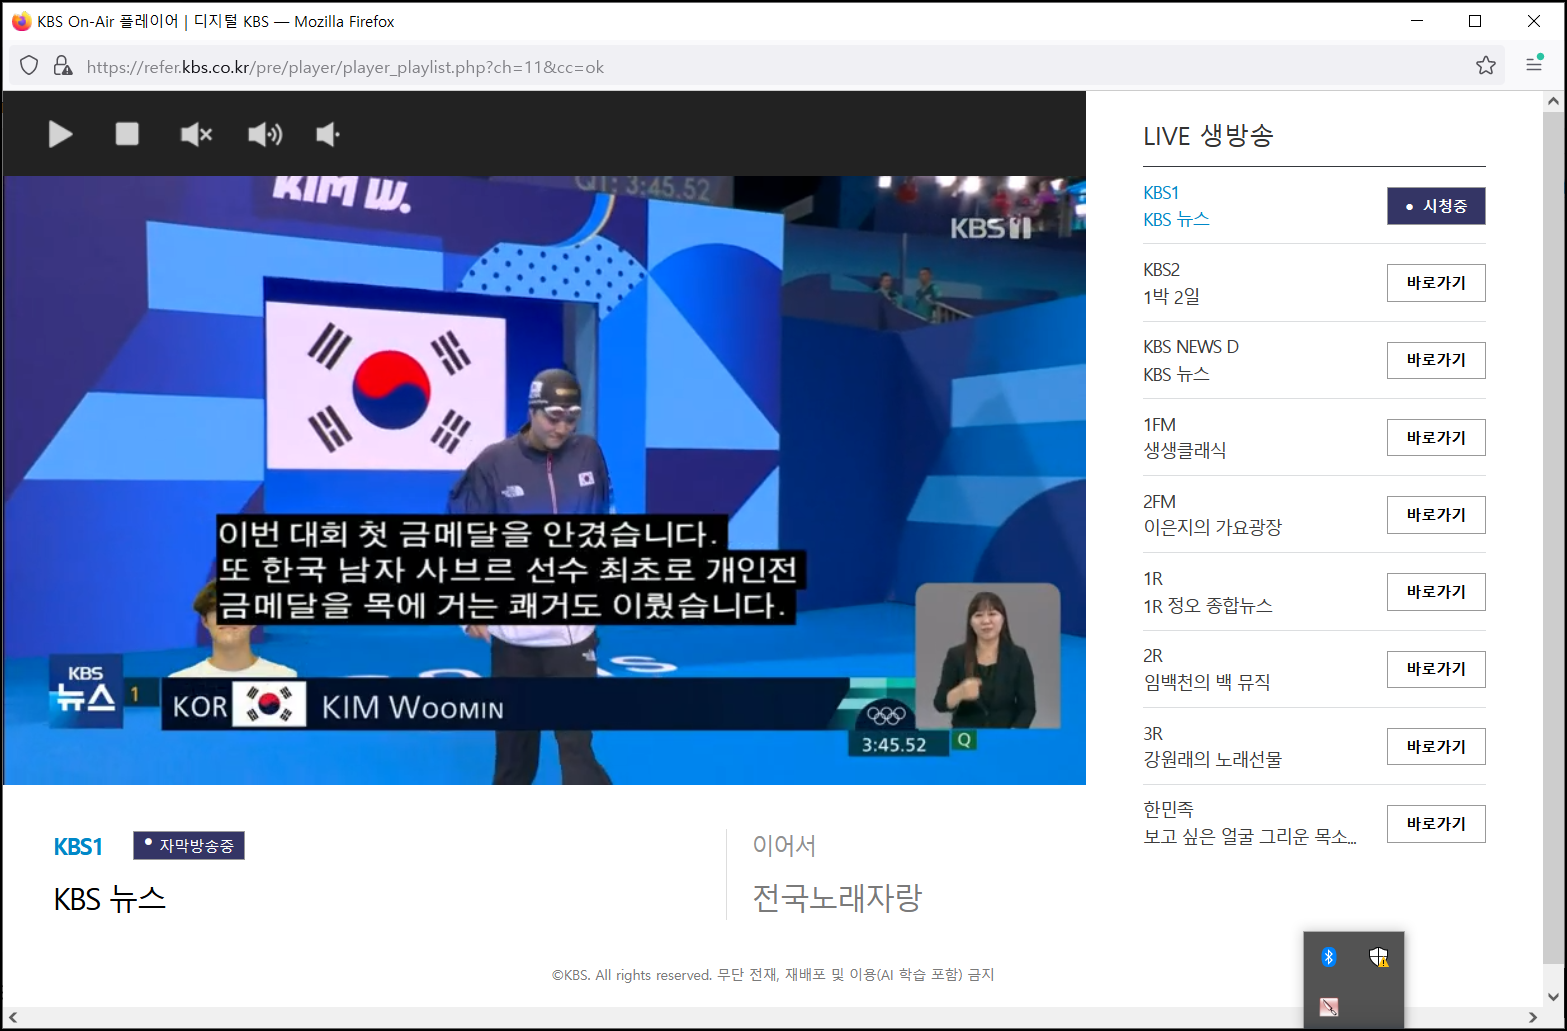
Task: Minimize the Firefox window
Action: click(1417, 21)
